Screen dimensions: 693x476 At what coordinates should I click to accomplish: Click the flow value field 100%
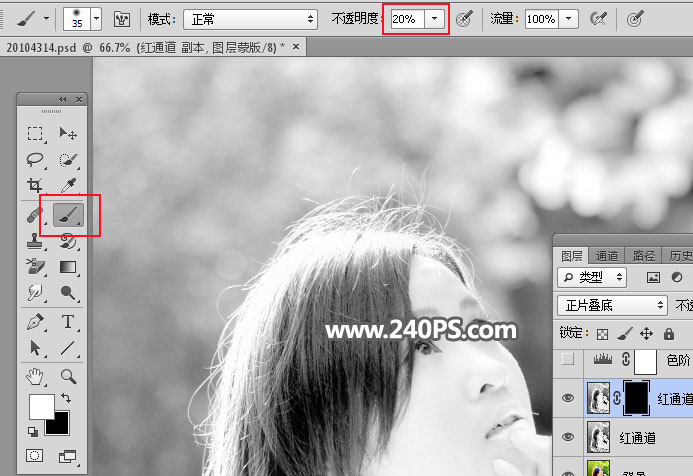click(x=542, y=19)
